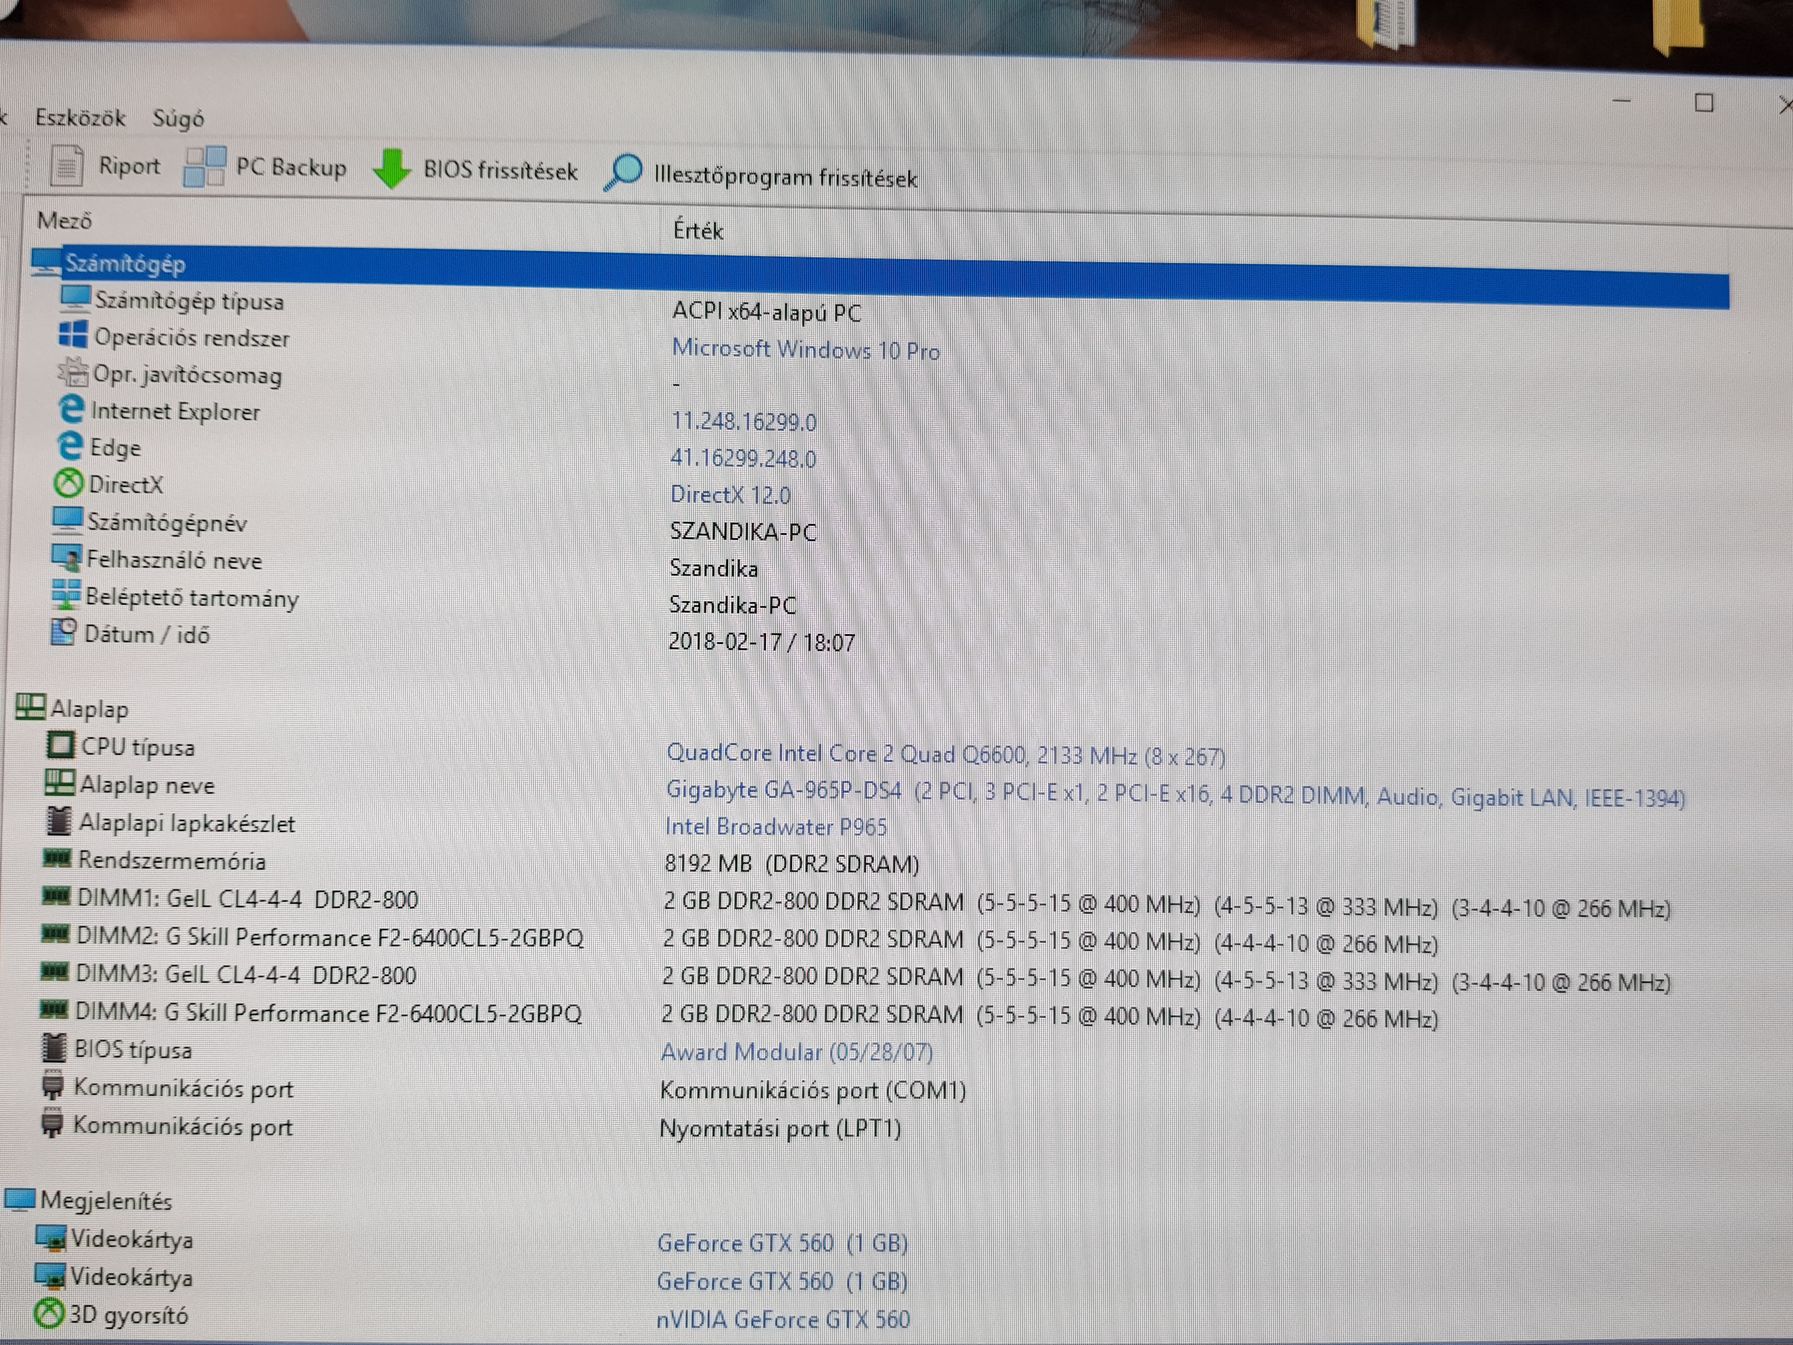This screenshot has height=1345, width=1793.
Task: Click the Opr. javítócsomag icon
Action: coord(73,372)
